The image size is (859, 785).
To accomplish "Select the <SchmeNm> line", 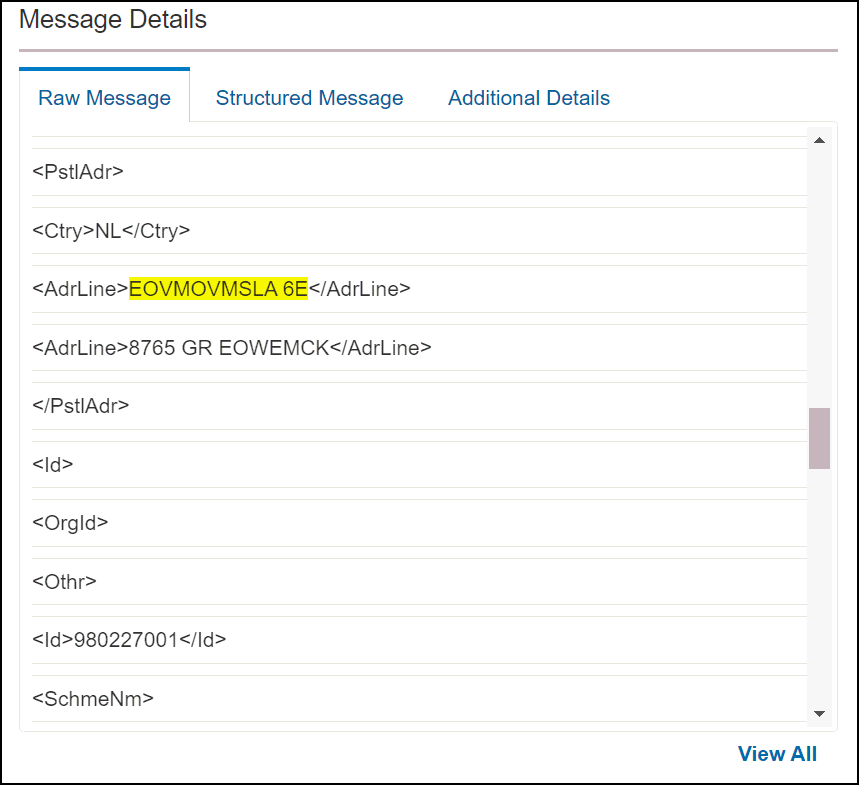I will pyautogui.click(x=419, y=698).
